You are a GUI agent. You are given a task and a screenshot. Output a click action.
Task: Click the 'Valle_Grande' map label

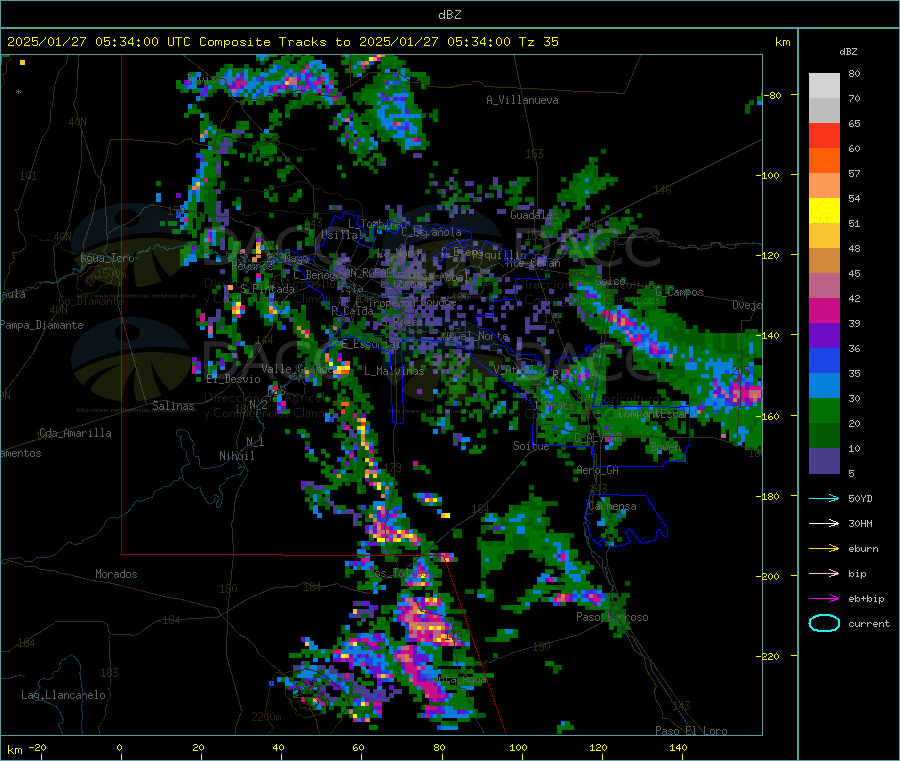tap(297, 369)
